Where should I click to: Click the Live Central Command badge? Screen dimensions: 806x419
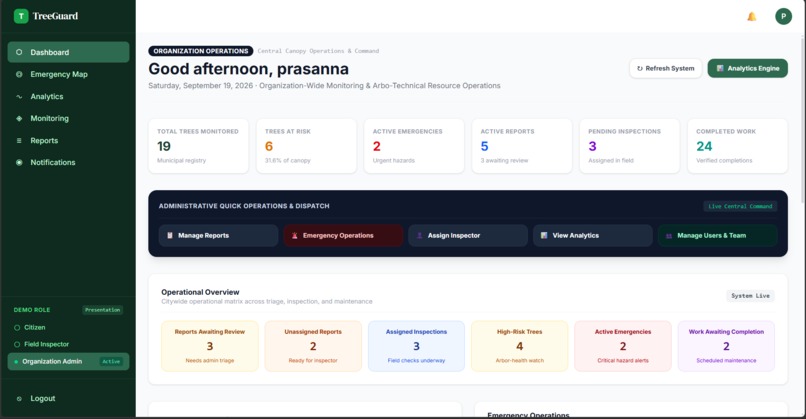[740, 206]
